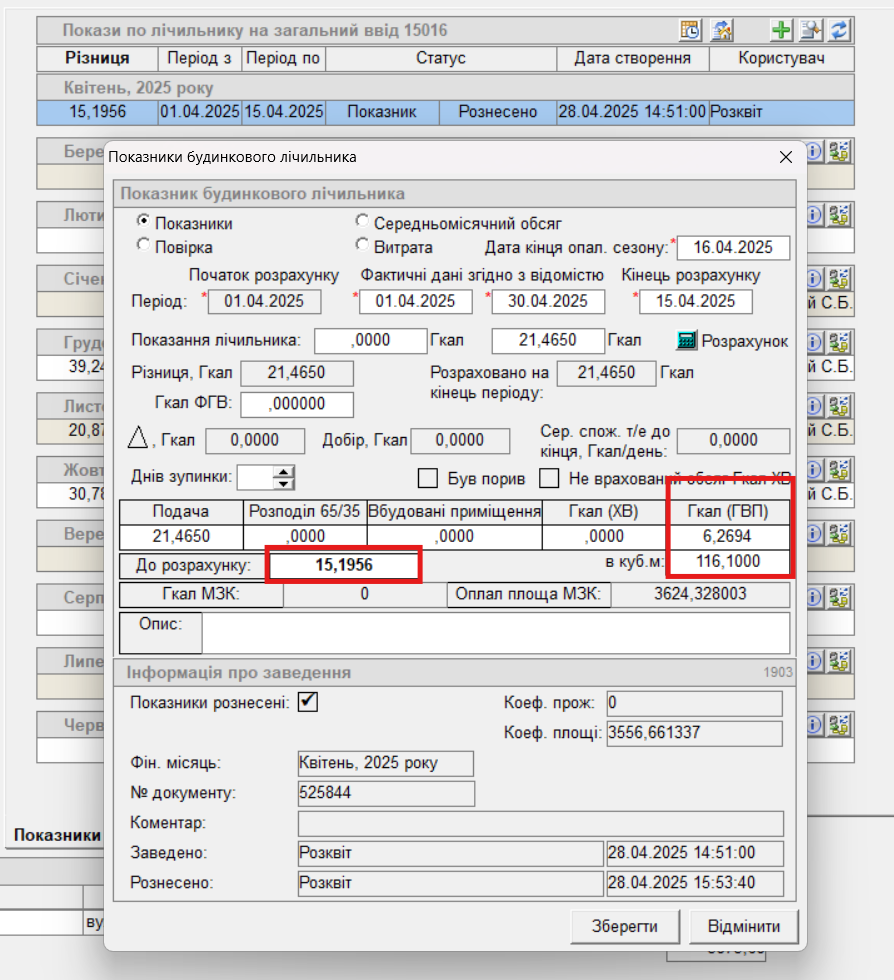Decrease Днів зупинки with down arrow

(284, 484)
